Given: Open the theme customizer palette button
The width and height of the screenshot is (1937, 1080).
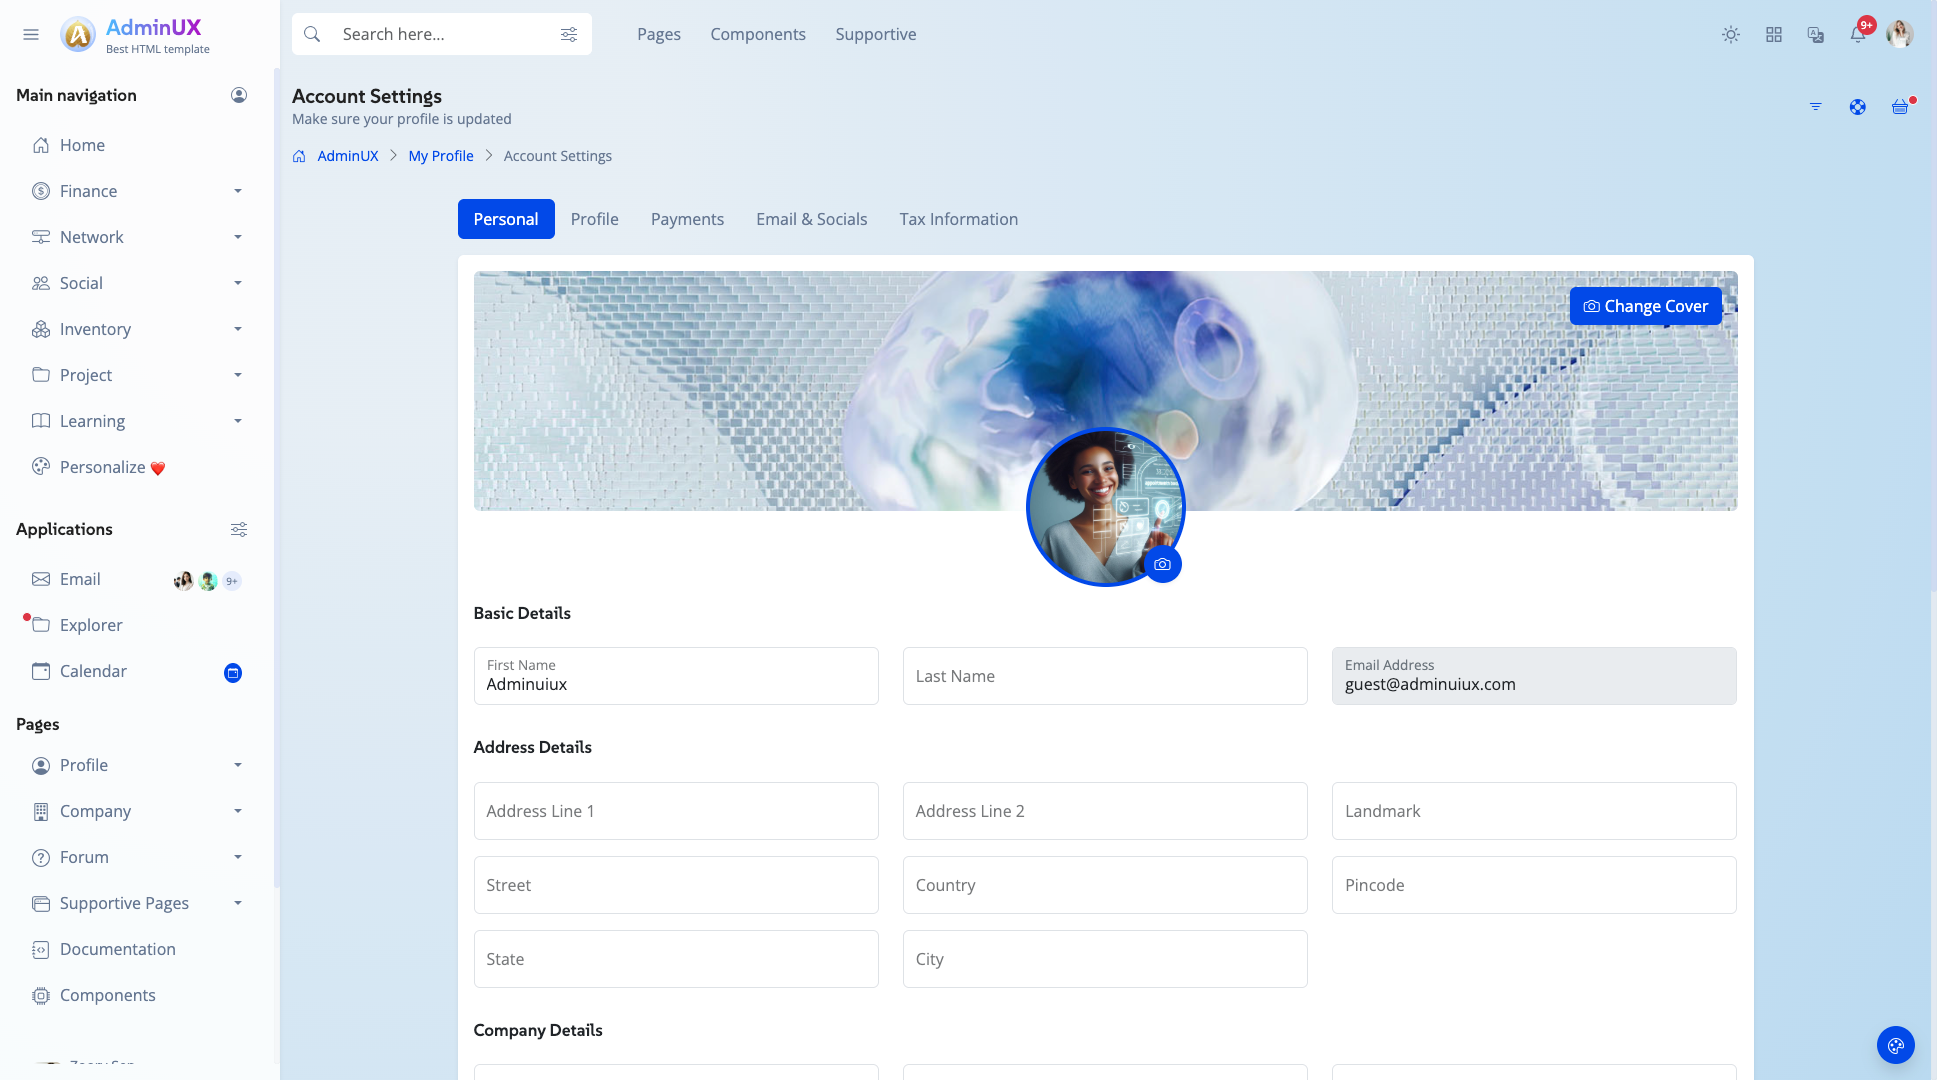Looking at the screenshot, I should [x=1895, y=1046].
